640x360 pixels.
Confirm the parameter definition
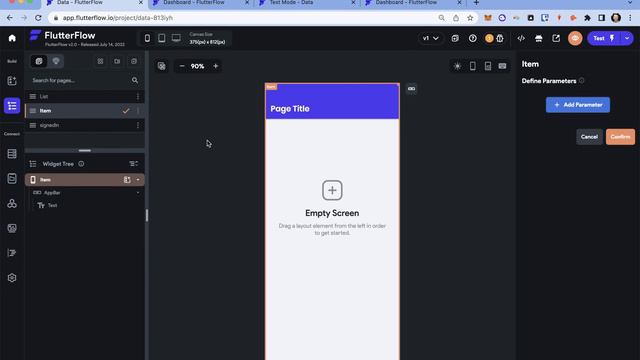[620, 137]
